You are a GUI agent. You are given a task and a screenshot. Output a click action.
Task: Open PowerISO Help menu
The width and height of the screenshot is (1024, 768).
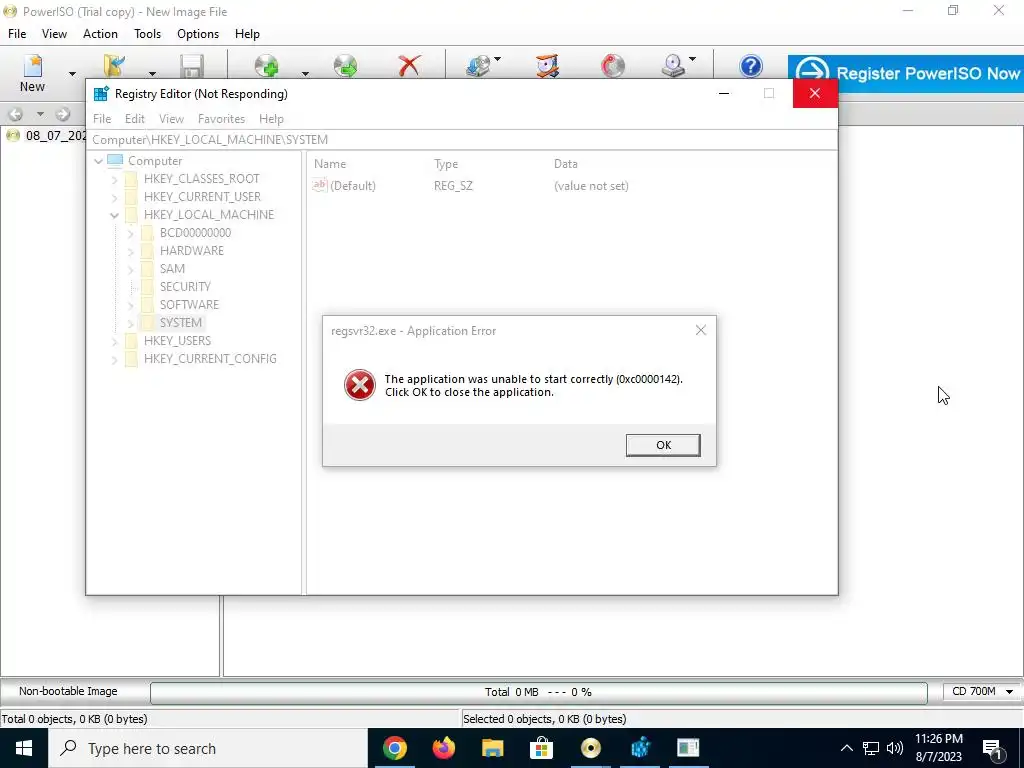[247, 34]
